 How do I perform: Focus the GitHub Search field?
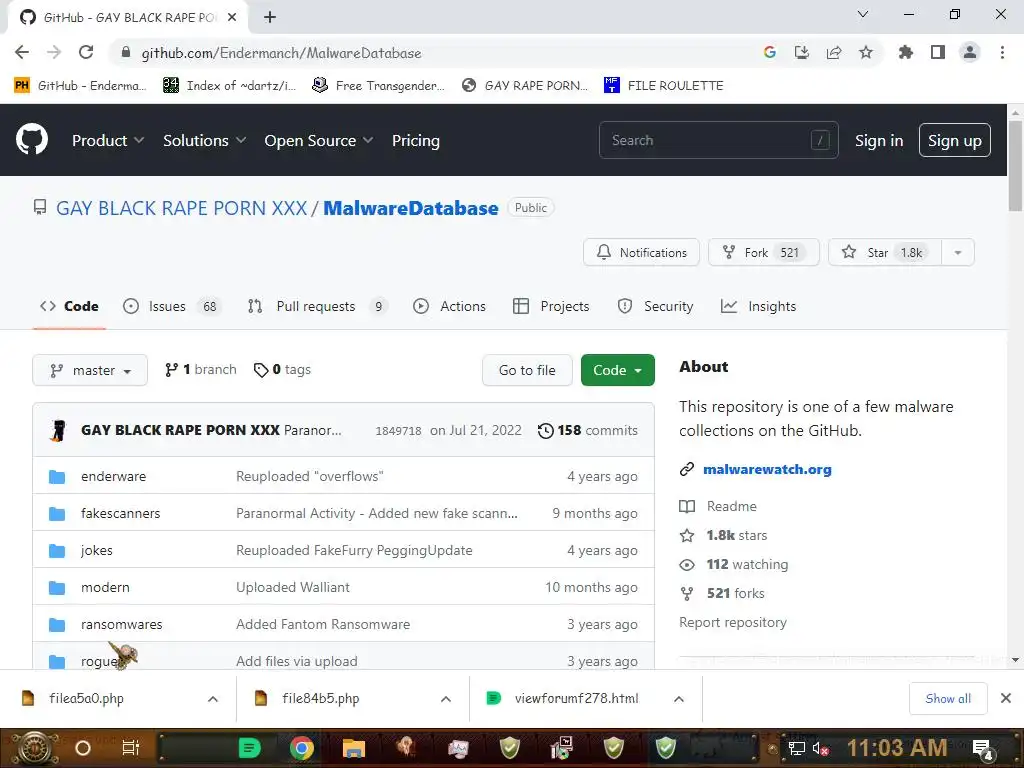[x=718, y=140]
